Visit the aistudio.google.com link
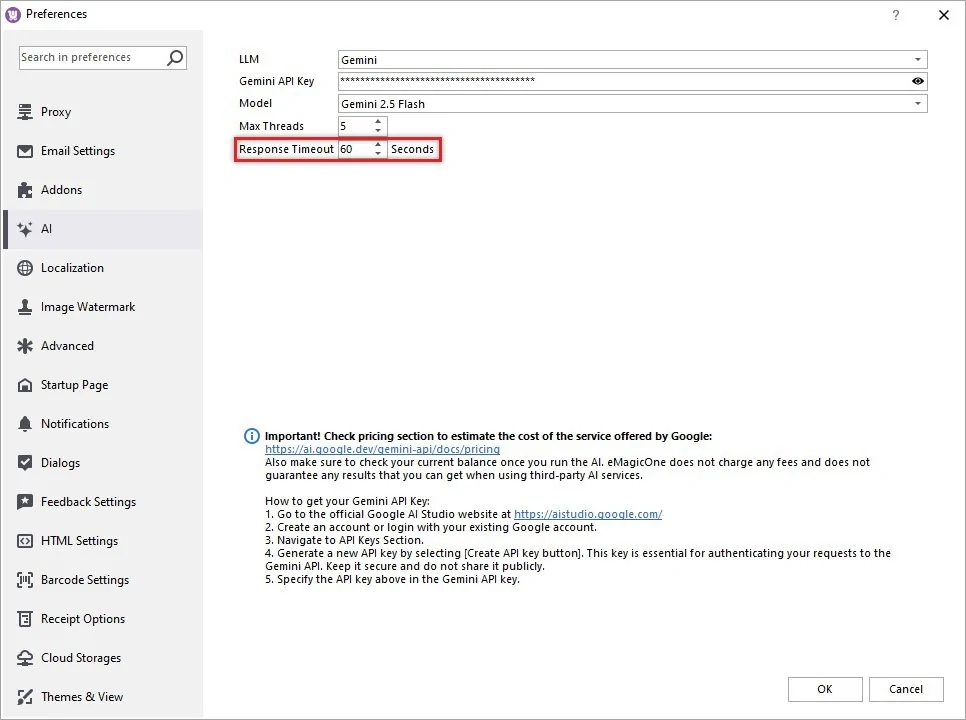The image size is (966, 720). click(x=588, y=514)
